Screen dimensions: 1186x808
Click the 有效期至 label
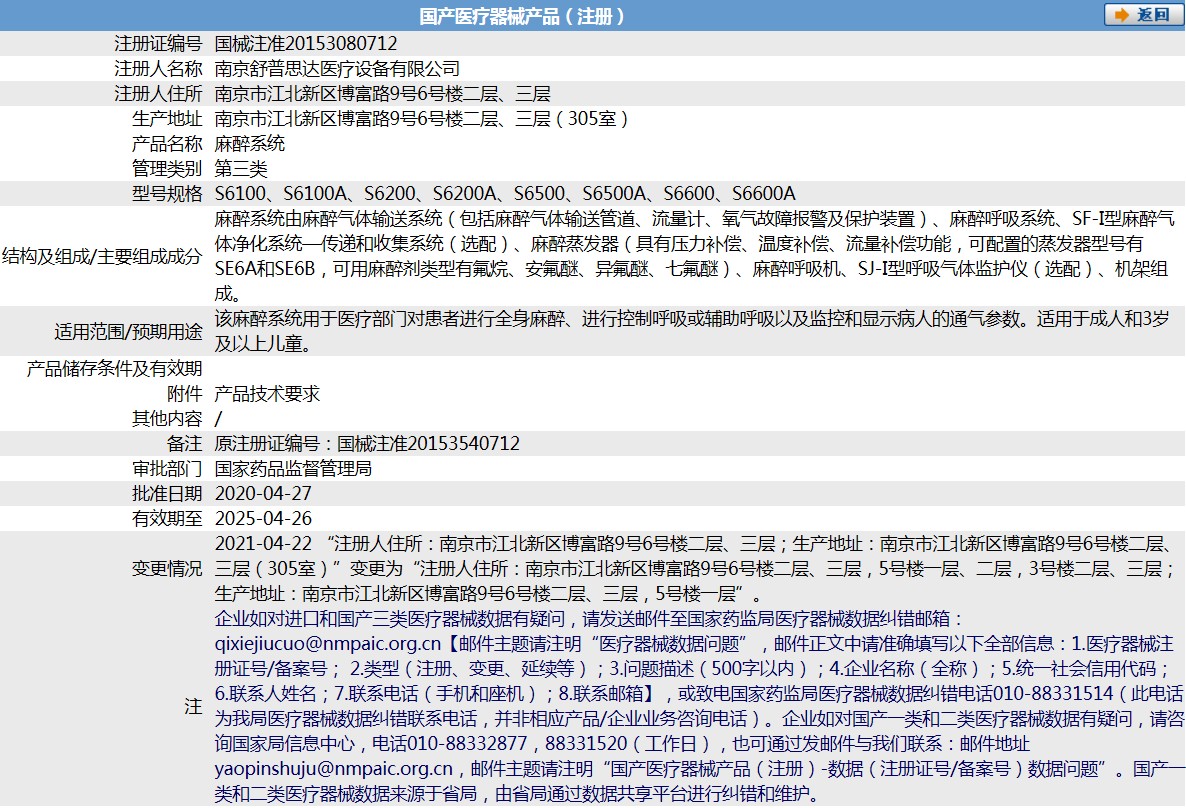167,518
